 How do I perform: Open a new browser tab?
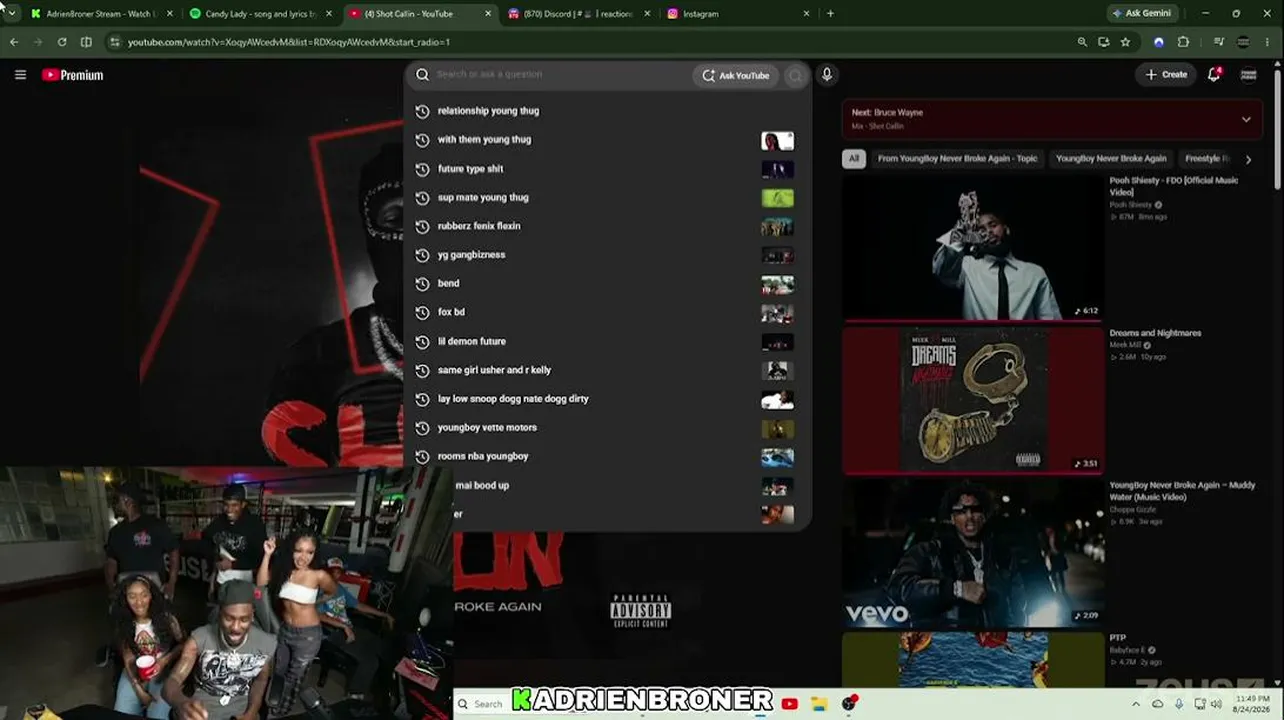pyautogui.click(x=830, y=14)
